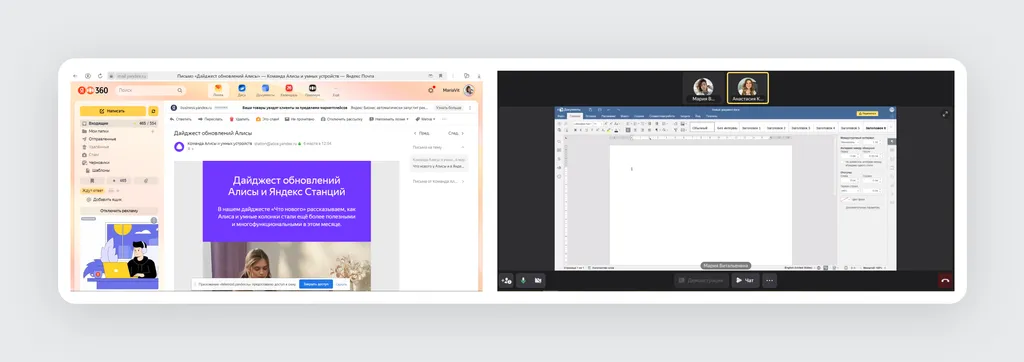This screenshot has width=1024, height=362.
Task: Open the Чат button in the call
Action: click(x=745, y=280)
